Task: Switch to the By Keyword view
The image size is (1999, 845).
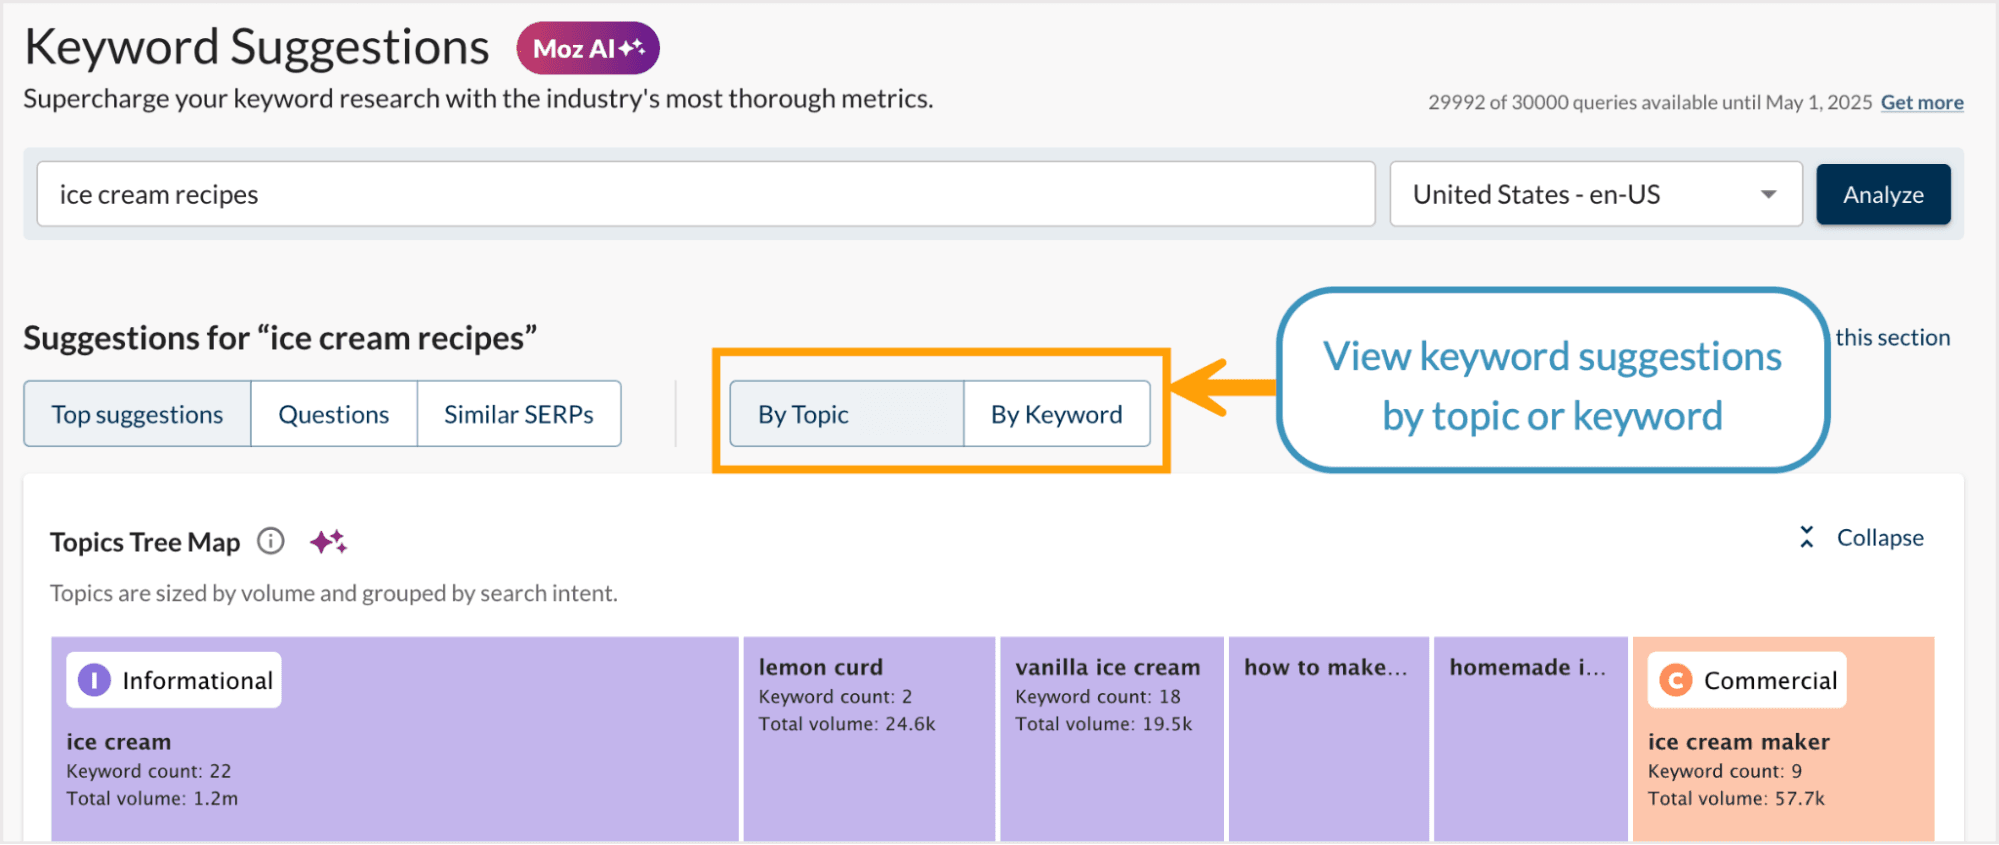Action: (1056, 413)
